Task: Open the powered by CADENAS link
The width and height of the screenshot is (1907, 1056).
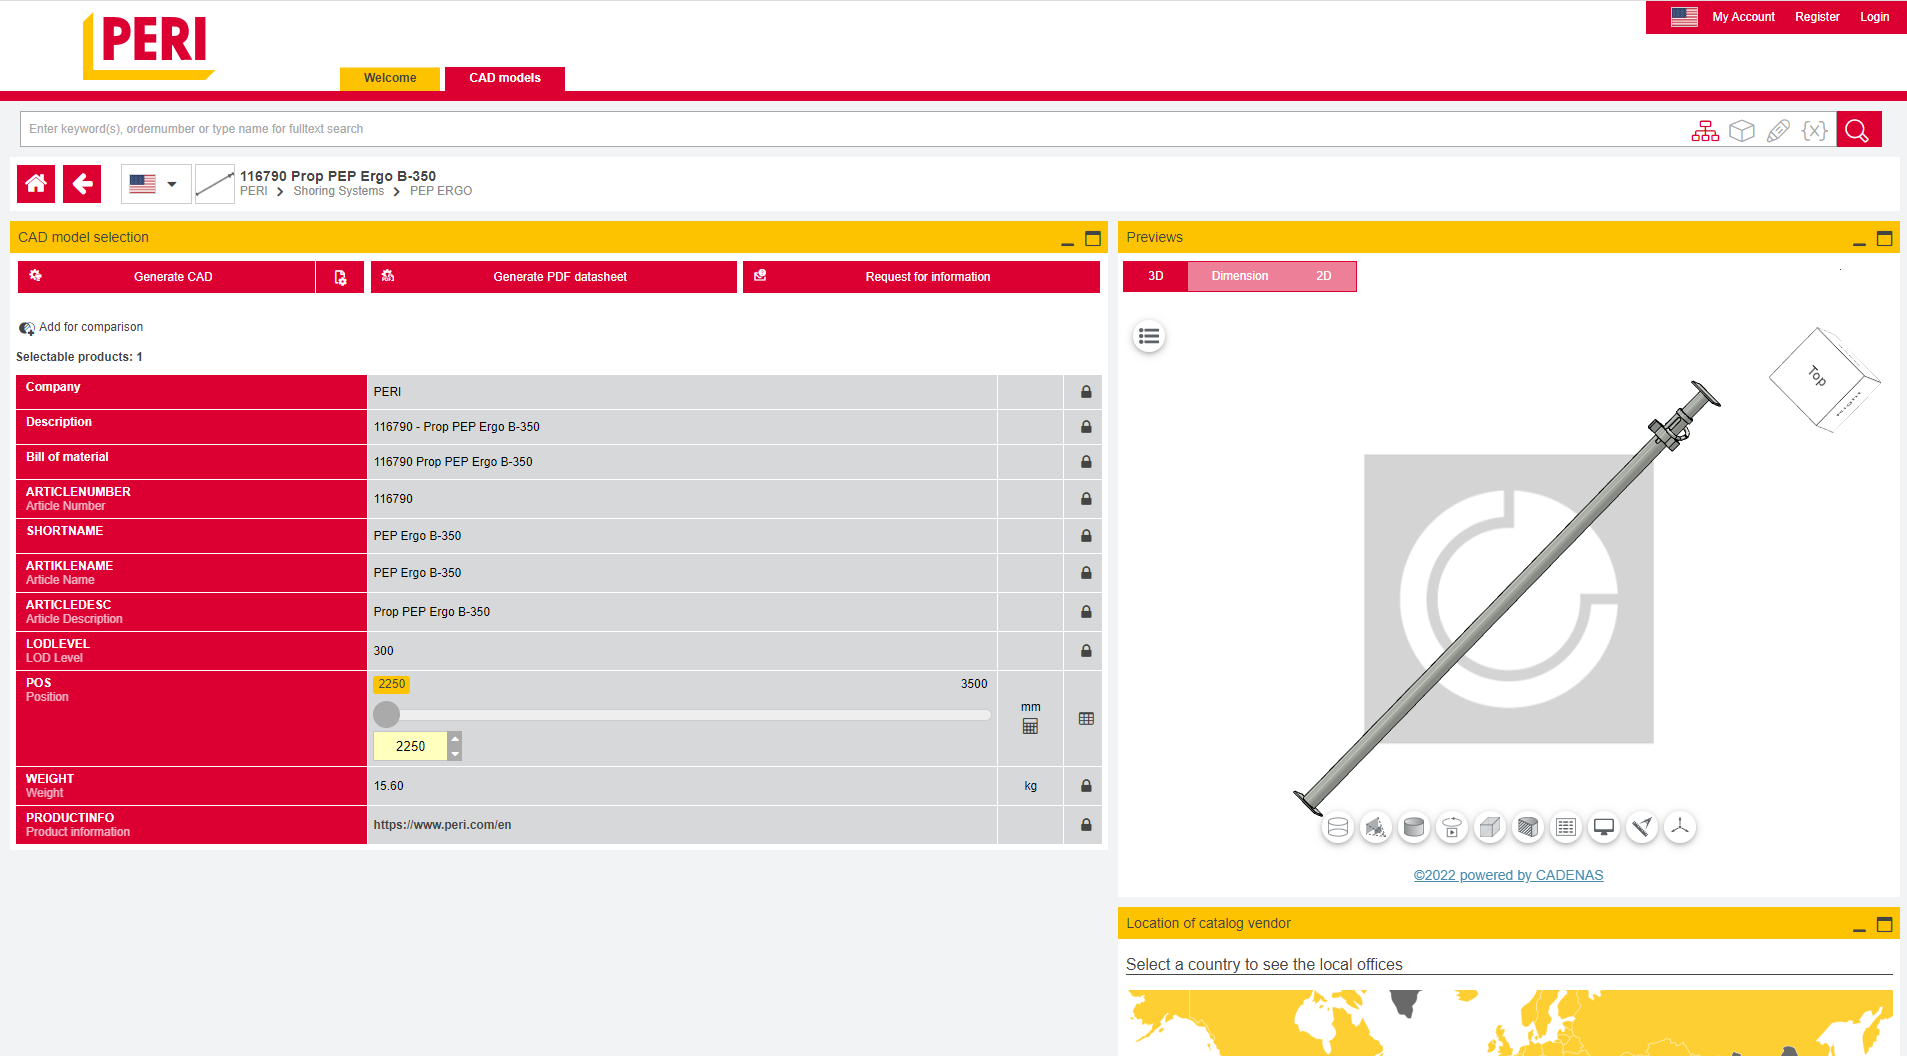Action: click(x=1508, y=875)
